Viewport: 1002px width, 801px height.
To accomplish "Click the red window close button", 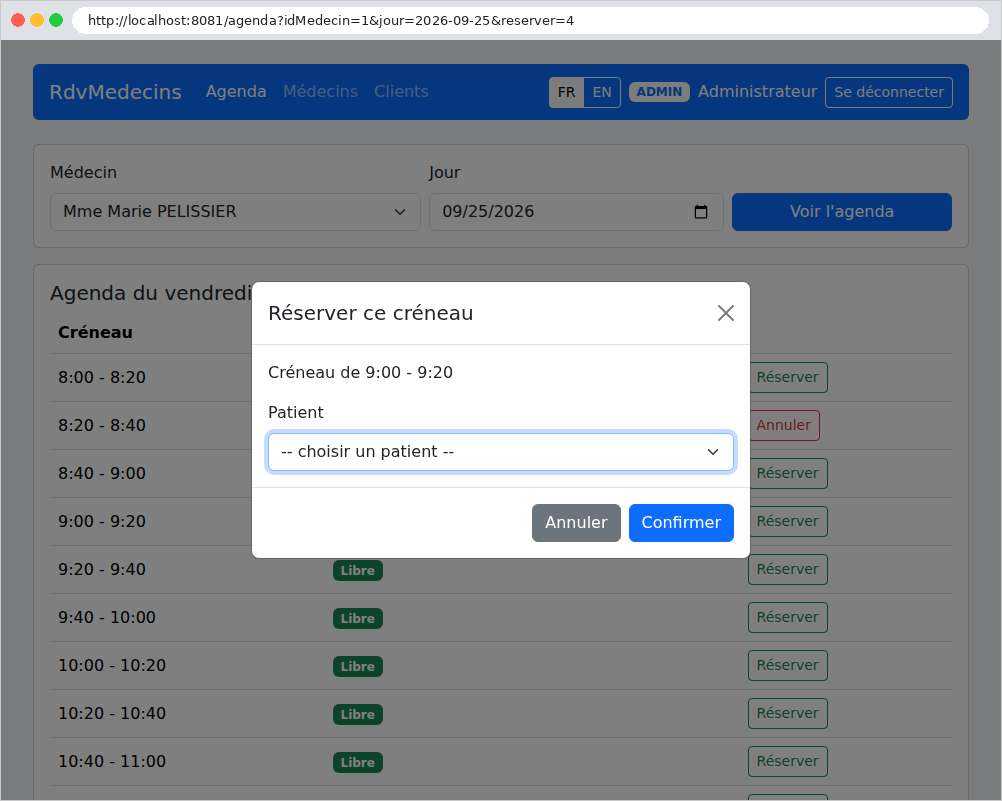I will pos(18,20).
